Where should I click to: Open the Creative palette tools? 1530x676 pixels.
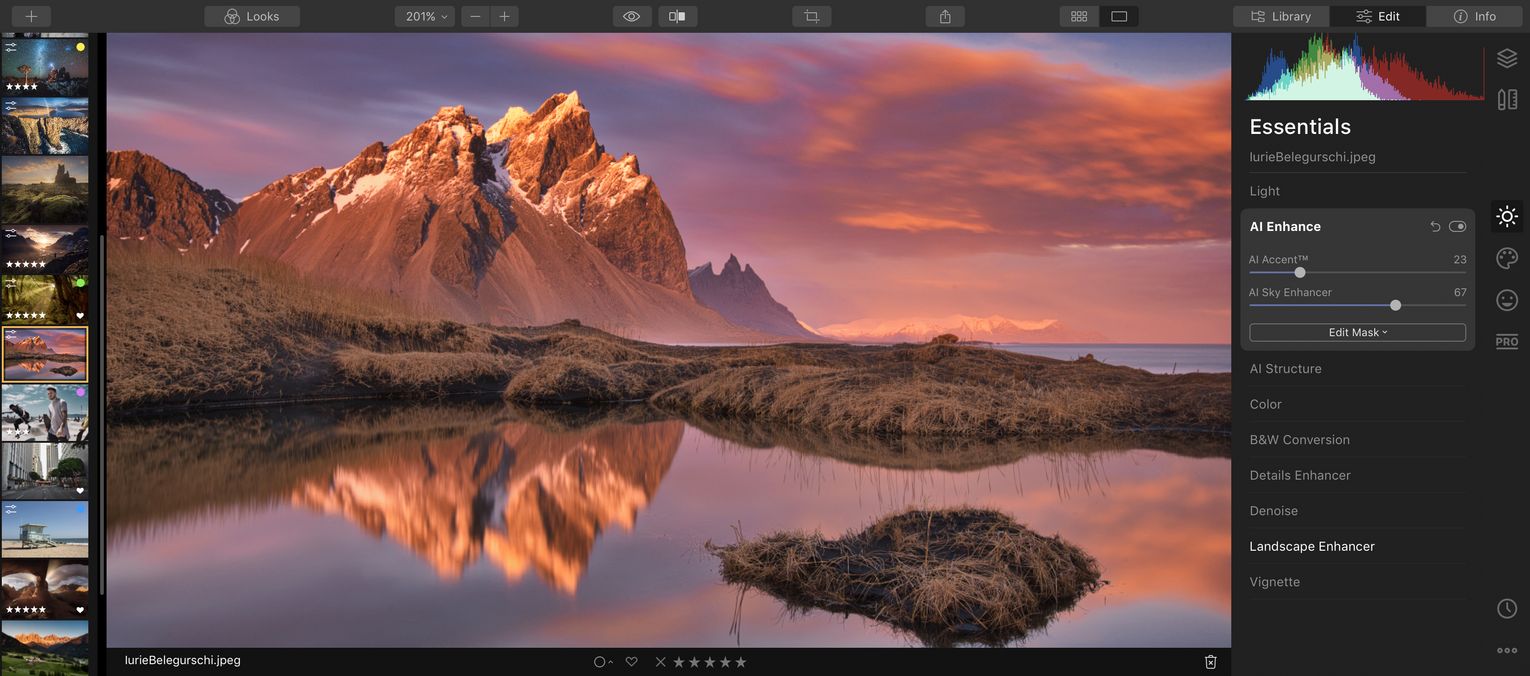(1507, 258)
